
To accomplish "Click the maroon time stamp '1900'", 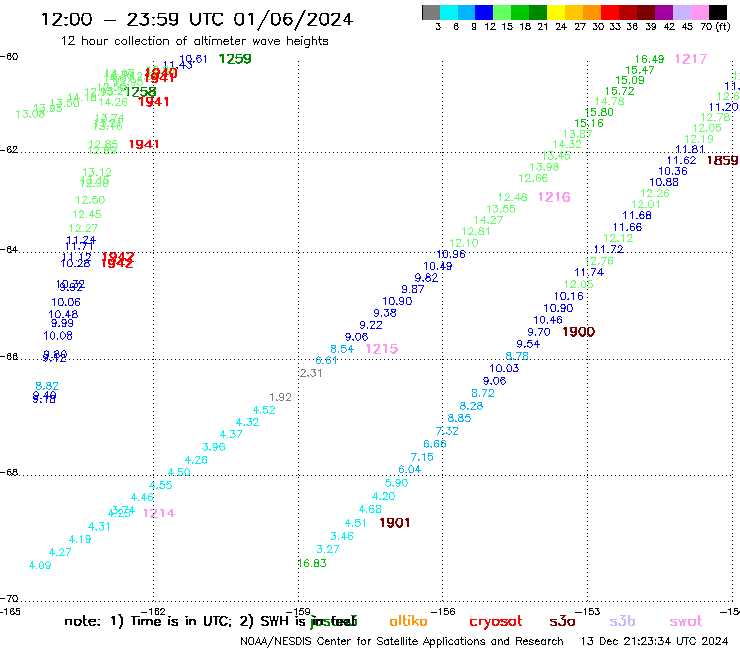I will pos(579,332).
